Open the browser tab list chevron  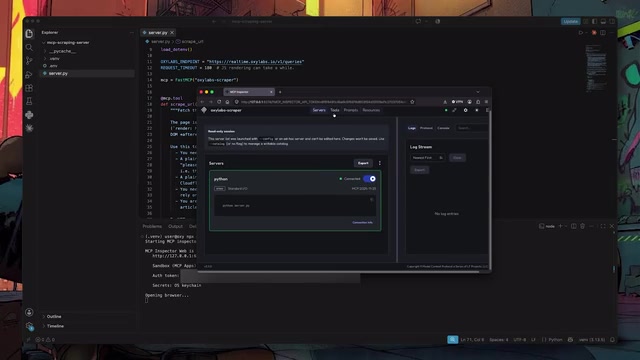(x=478, y=92)
